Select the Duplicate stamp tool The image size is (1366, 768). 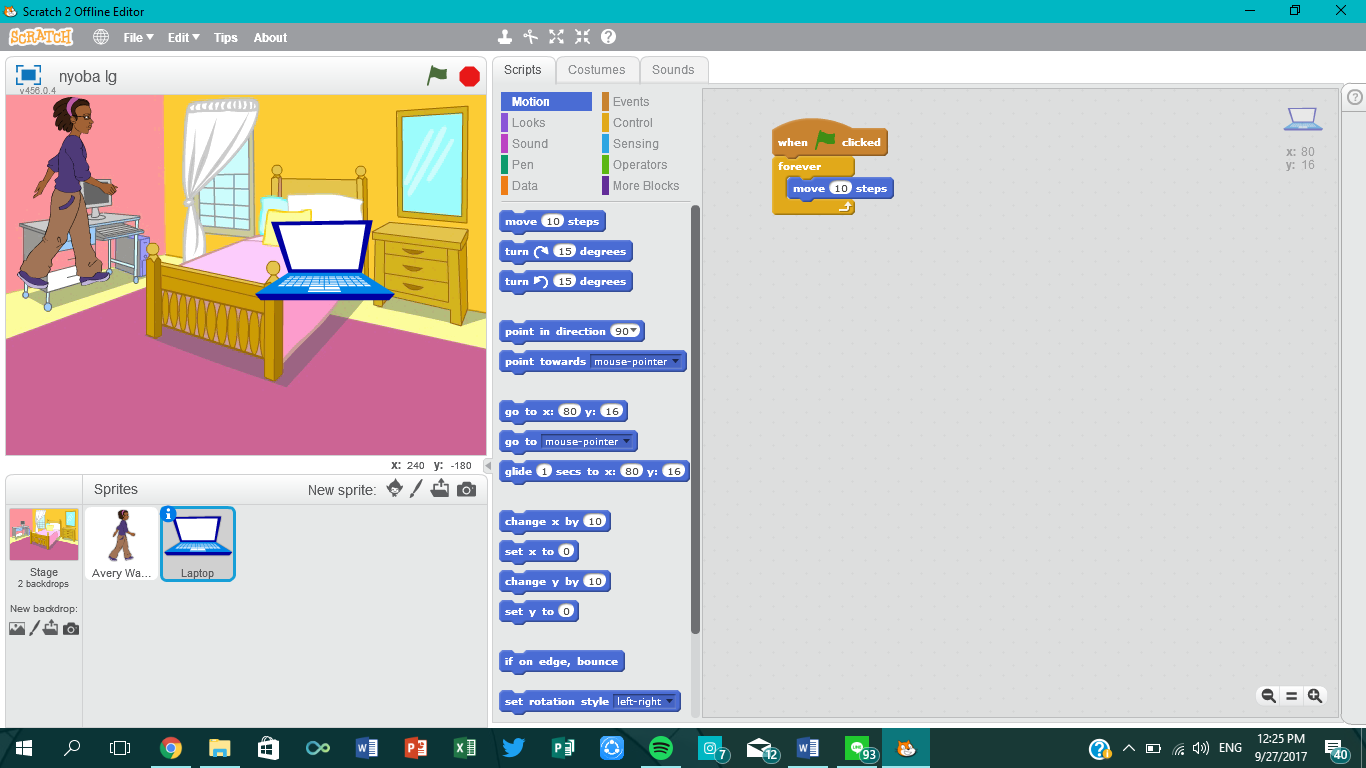coord(505,37)
